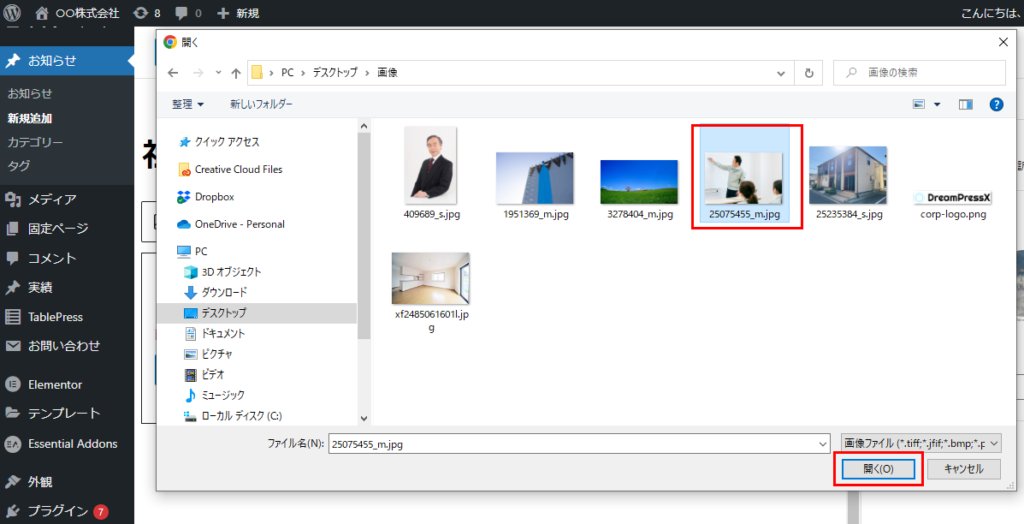Open the view mode options dropdown arrow
Image resolution: width=1024 pixels, height=524 pixels.
937,104
